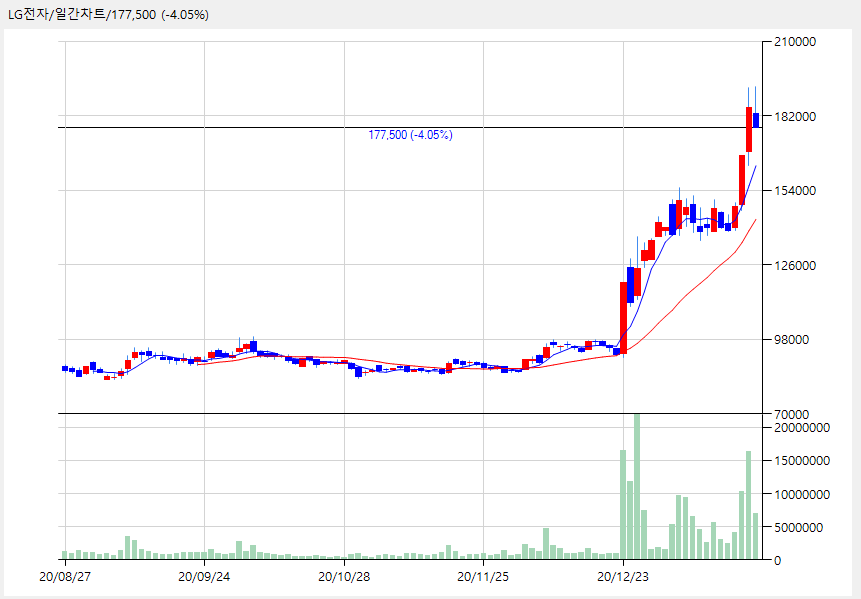Select the 20/11/25 date label
Image resolution: width=861 pixels, height=599 pixels.
[483, 576]
